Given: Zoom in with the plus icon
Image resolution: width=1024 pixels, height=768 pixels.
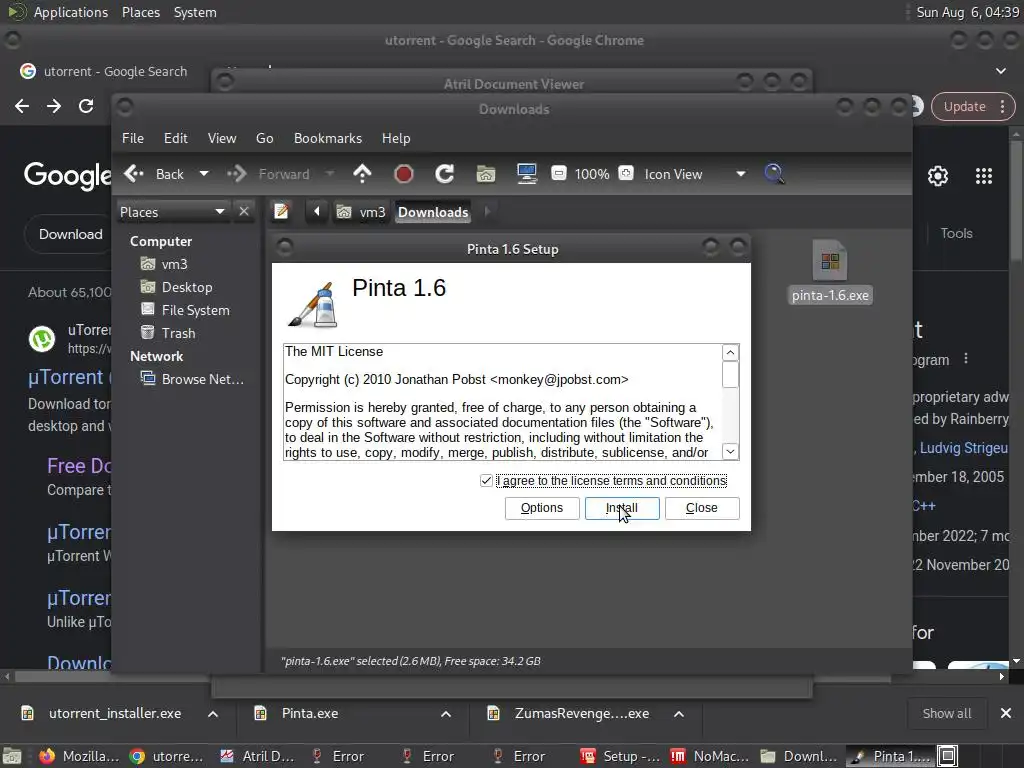Looking at the screenshot, I should coord(626,174).
